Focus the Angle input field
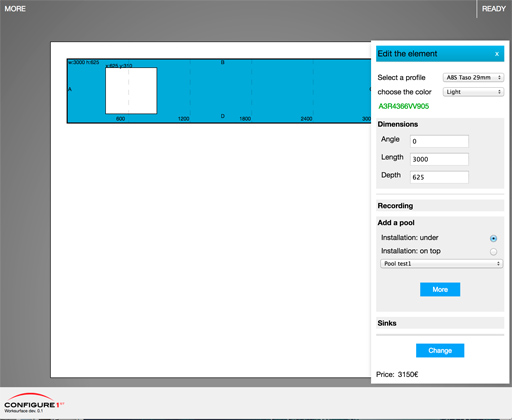The height and width of the screenshot is (420, 512). (439, 141)
